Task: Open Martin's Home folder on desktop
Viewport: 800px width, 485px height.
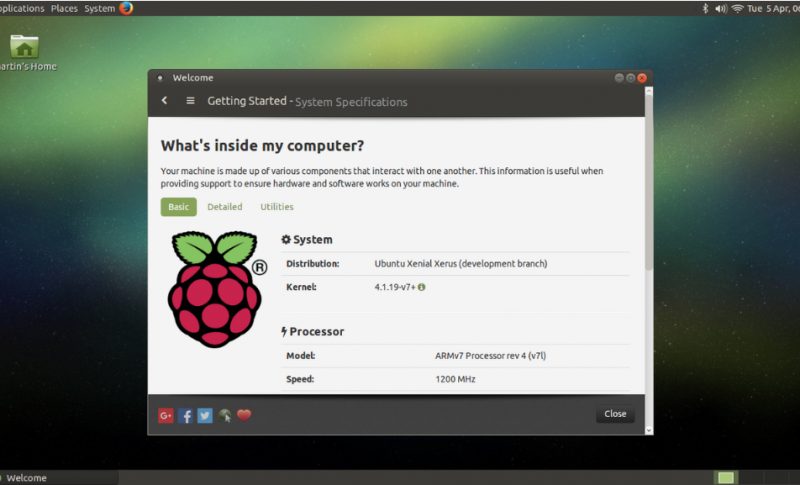Action: point(24,53)
